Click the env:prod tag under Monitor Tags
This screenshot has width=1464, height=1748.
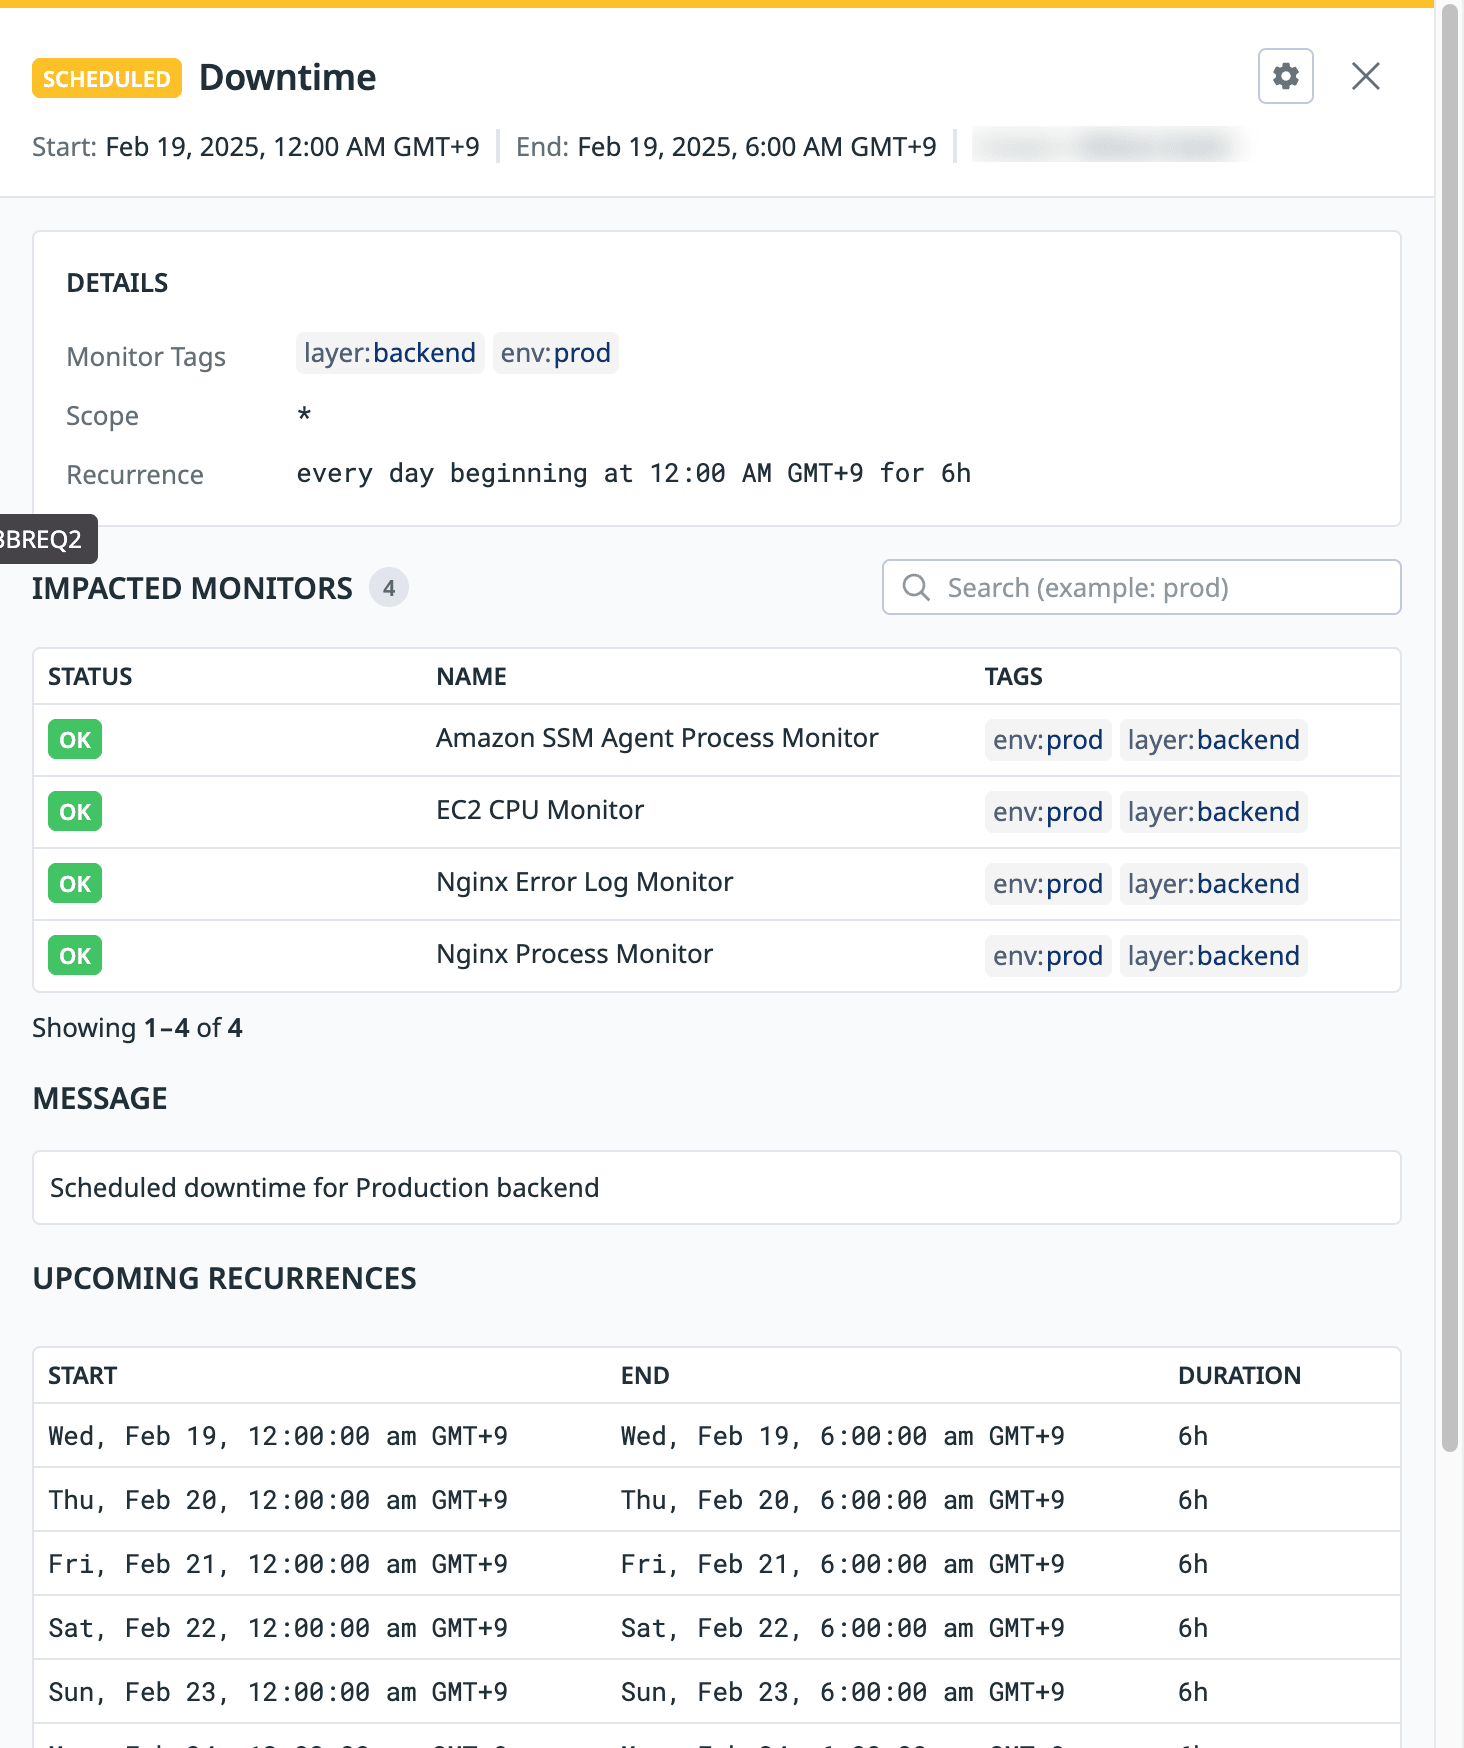[x=556, y=353]
